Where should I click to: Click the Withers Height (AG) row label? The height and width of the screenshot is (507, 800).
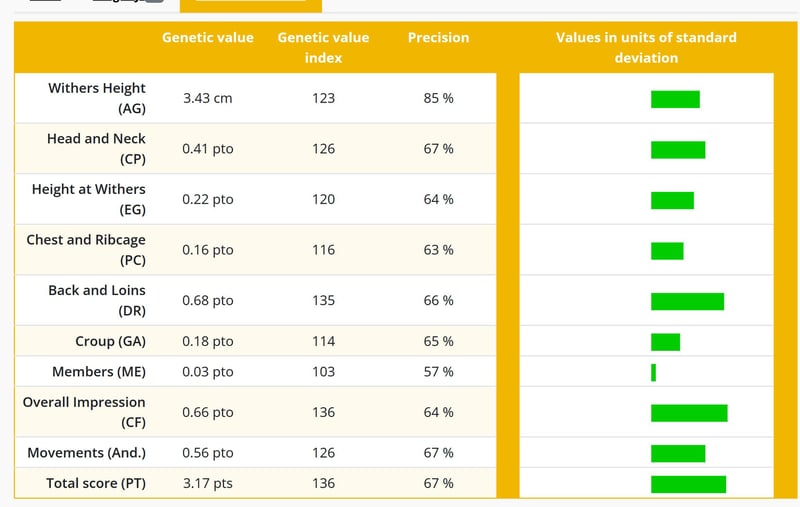coord(96,98)
